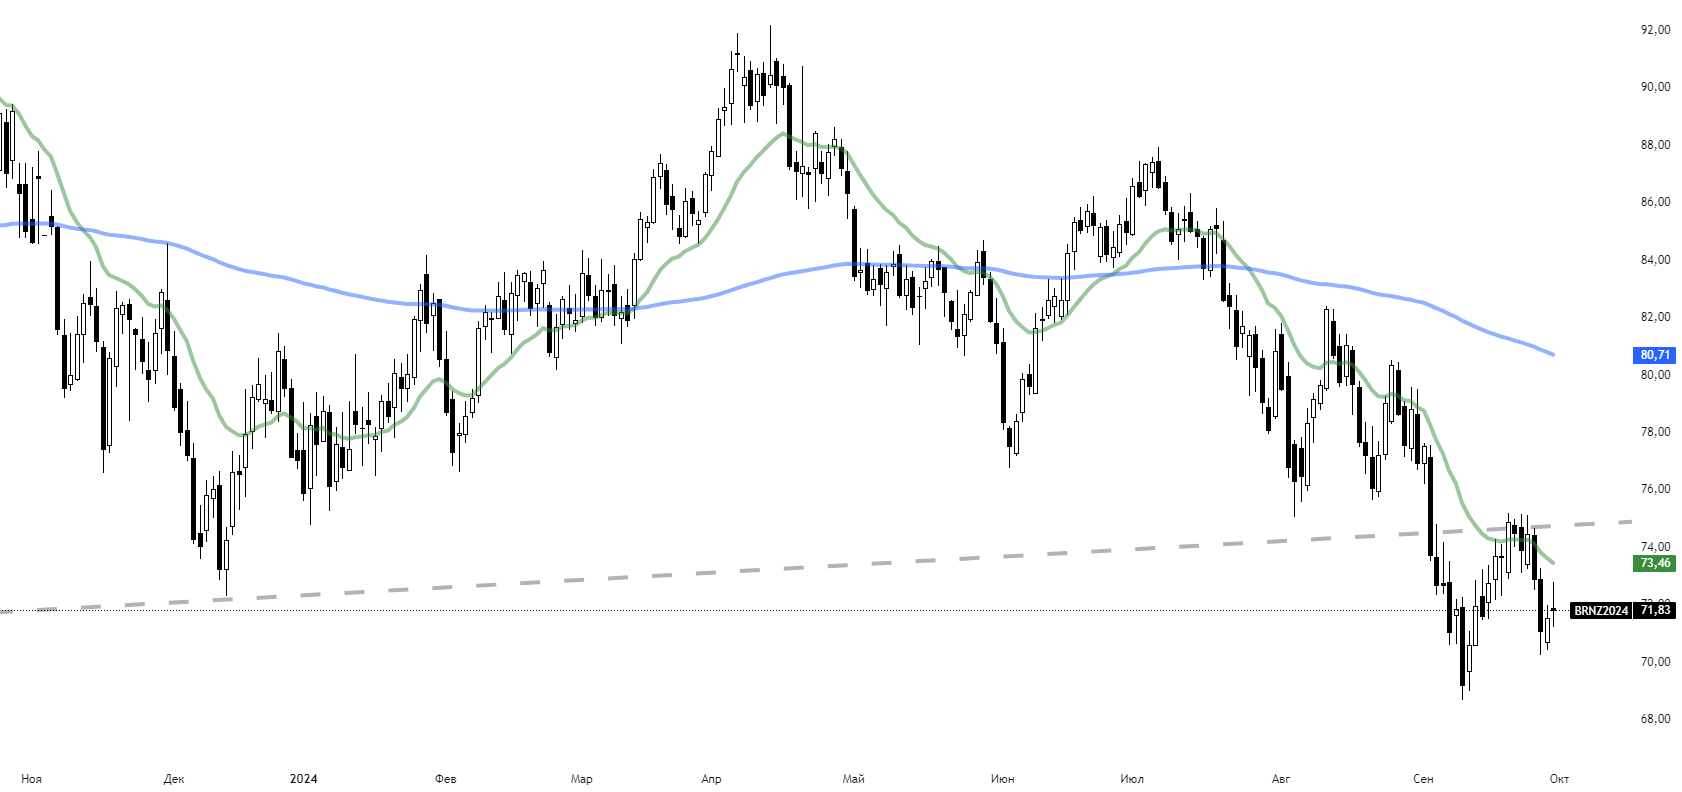Click the blue 80,71 price label
This screenshot has height=792, width=1682.
[x=1655, y=355]
